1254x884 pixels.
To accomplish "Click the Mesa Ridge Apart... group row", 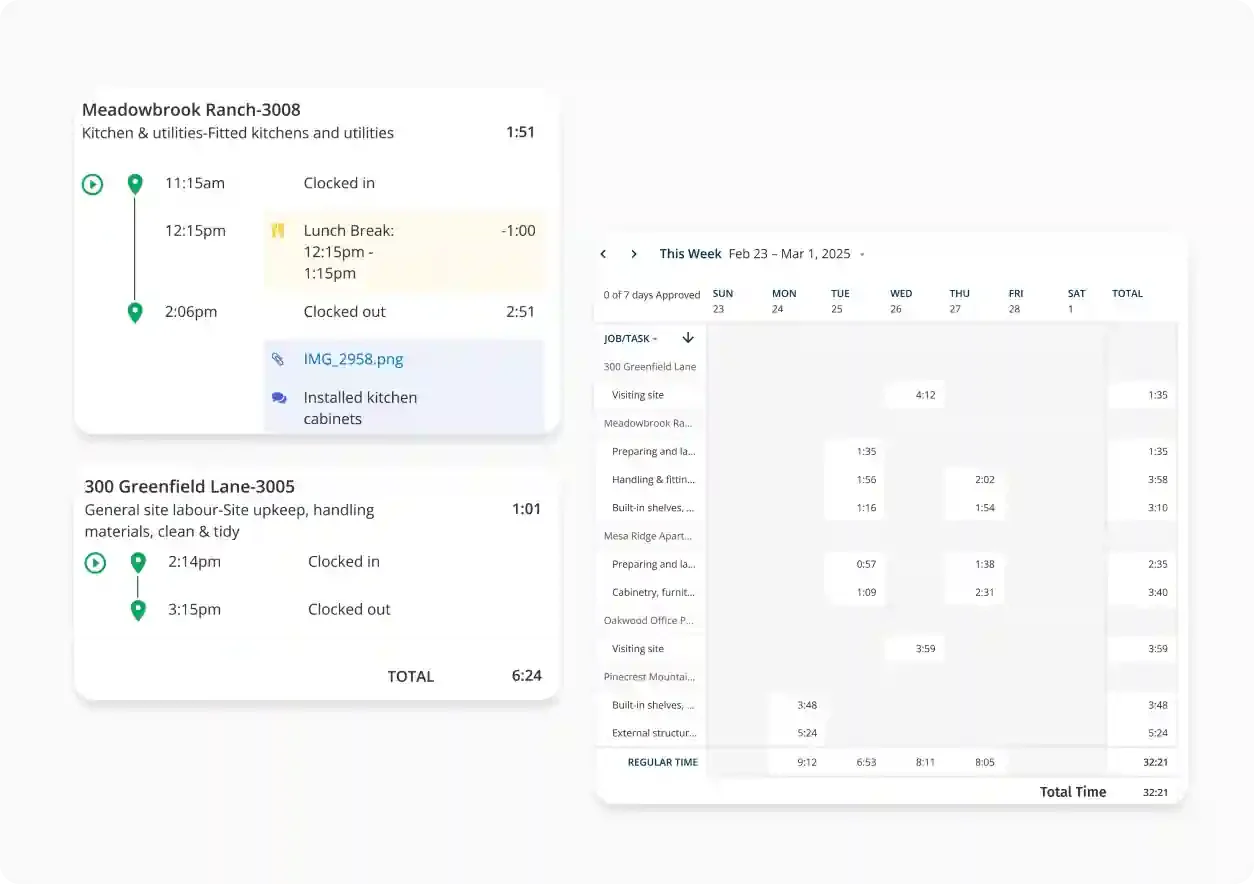I will [x=649, y=536].
